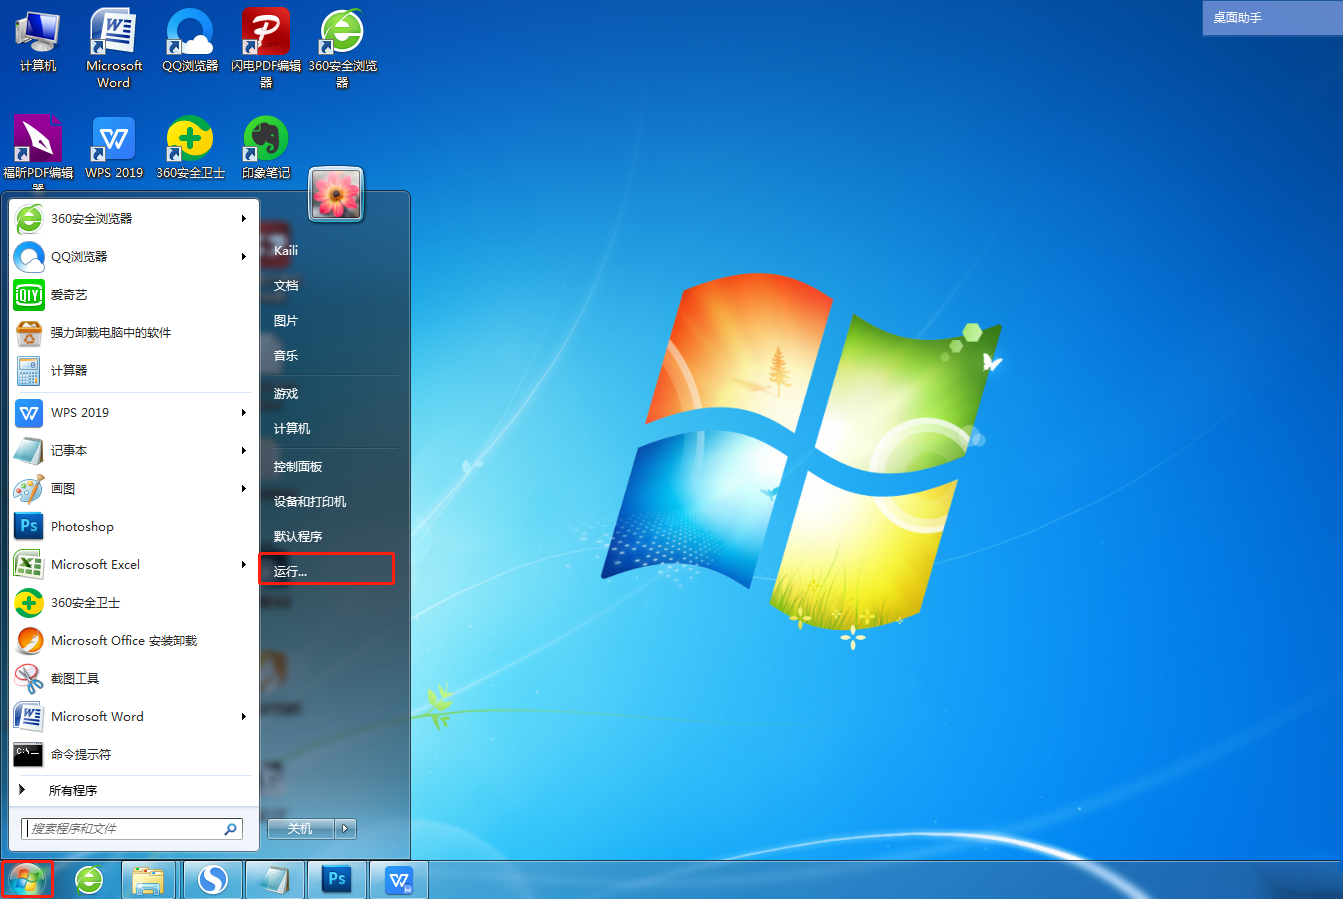
Task: Open shutdown options arrow next to 关机
Action: [345, 828]
